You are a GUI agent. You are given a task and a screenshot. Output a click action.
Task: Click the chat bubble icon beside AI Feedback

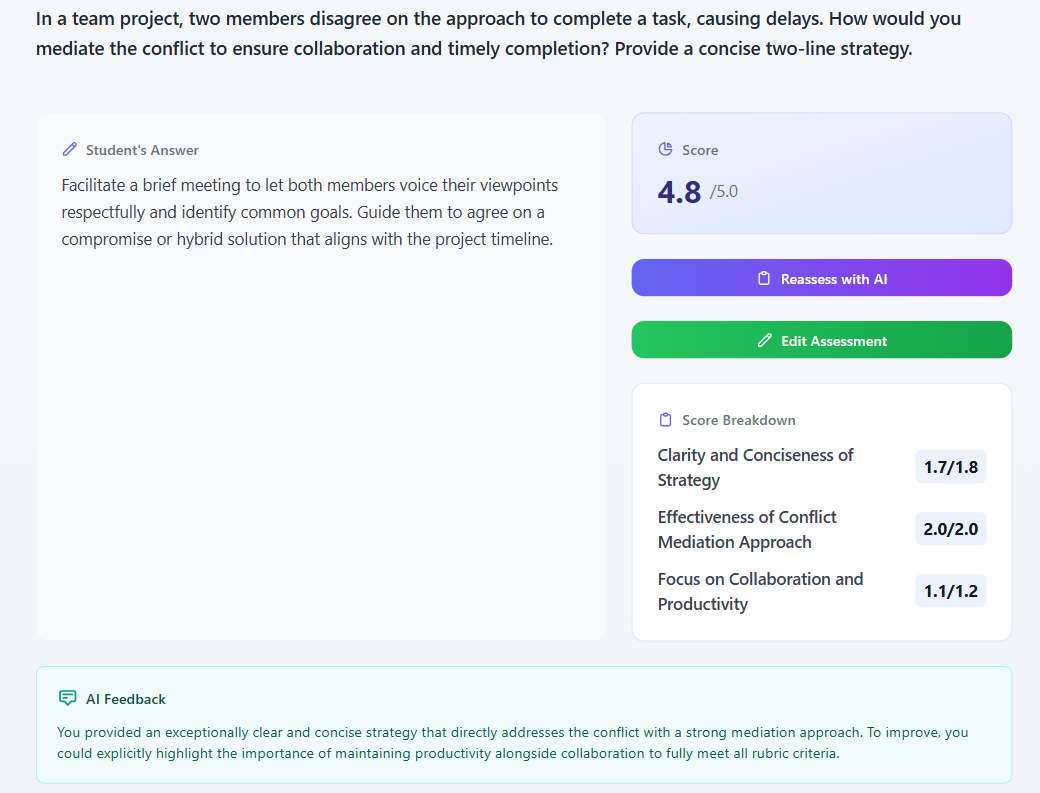tap(68, 698)
